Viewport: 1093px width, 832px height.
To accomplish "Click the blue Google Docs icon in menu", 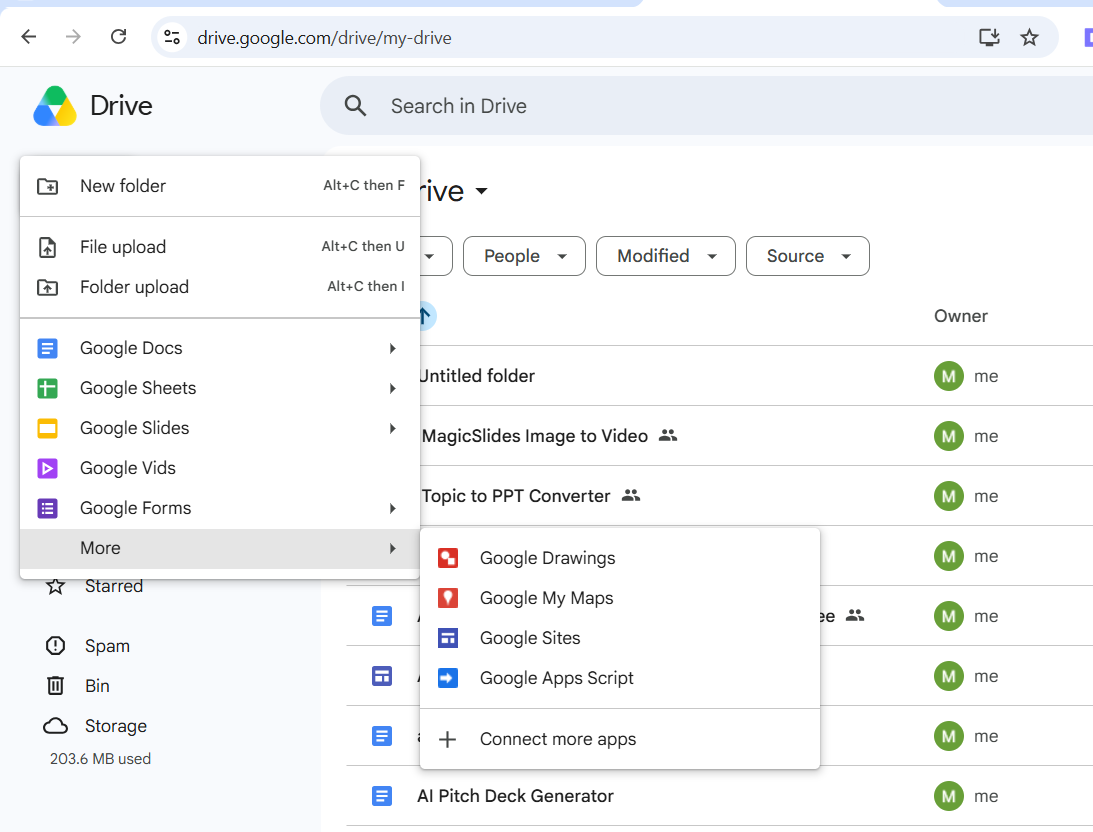I will pos(47,348).
